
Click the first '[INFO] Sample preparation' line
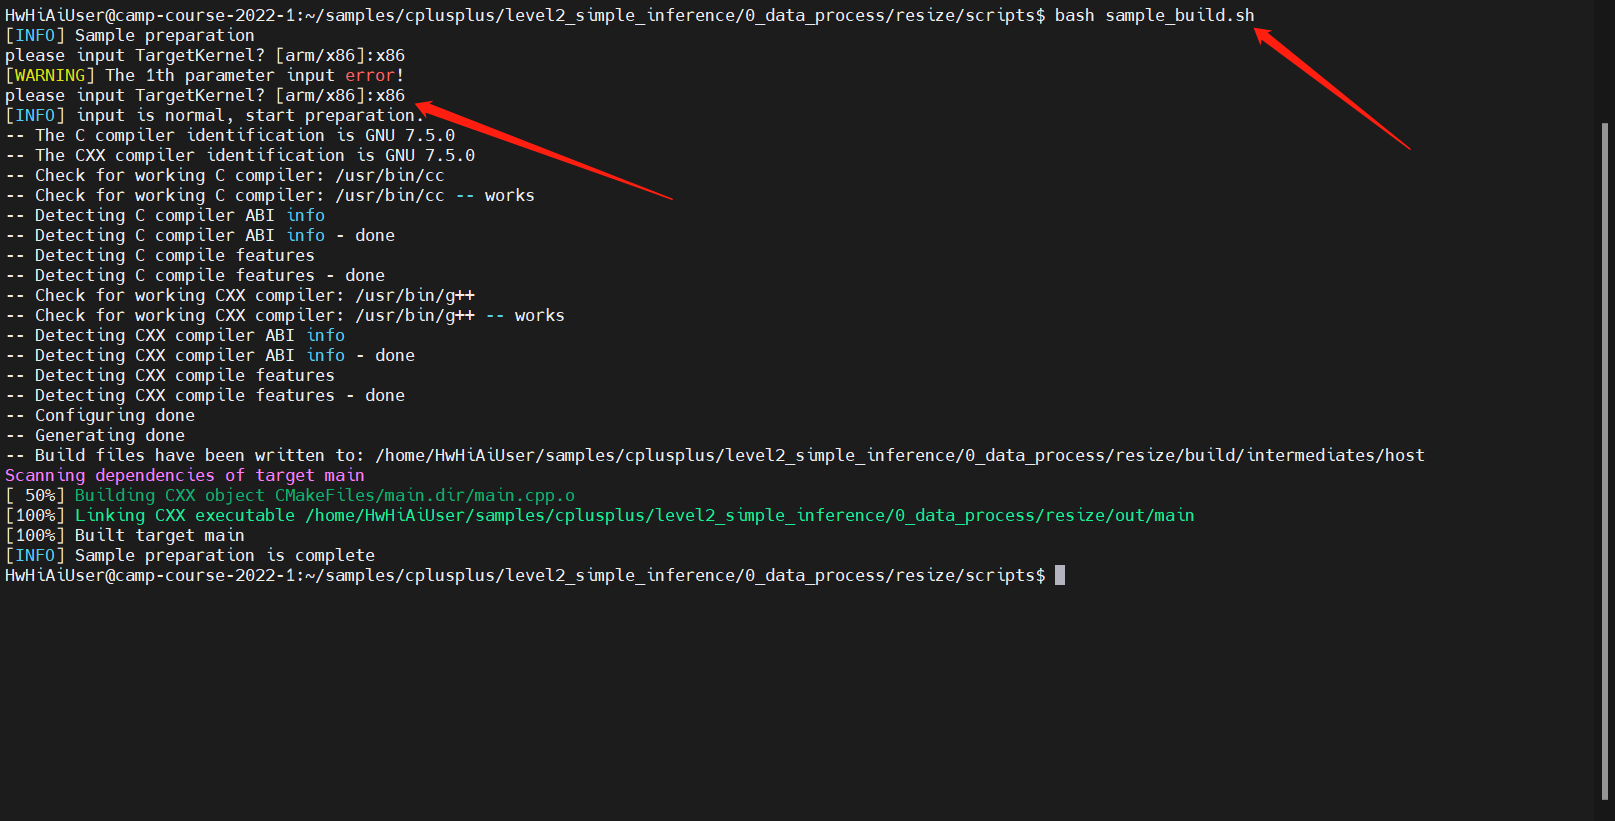130,35
